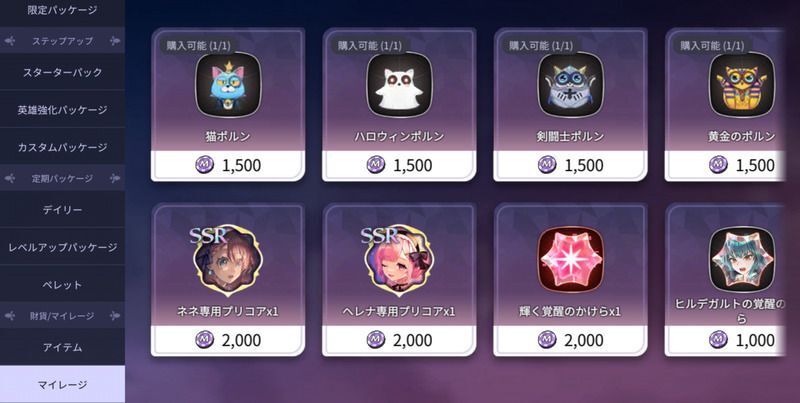Screen dimensions: 800x403
Task: Buy ネネ専用プリコア for 2,000 mileage
Action: tap(228, 340)
